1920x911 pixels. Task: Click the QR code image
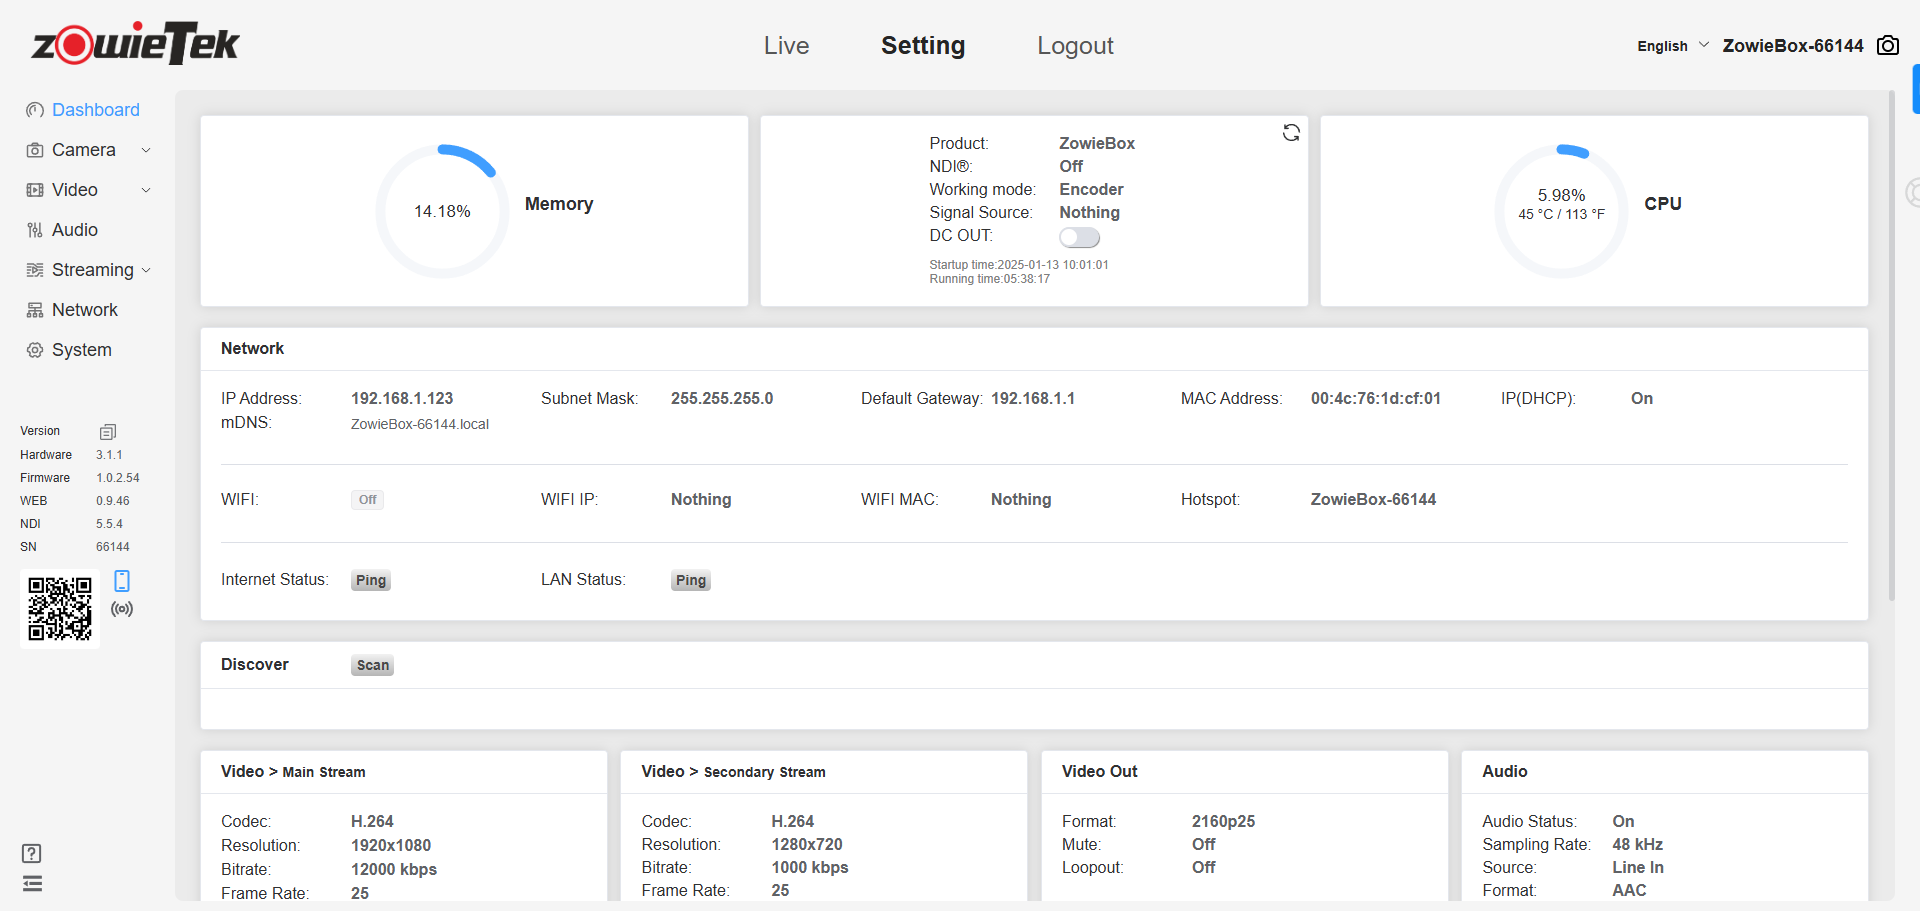(x=60, y=609)
